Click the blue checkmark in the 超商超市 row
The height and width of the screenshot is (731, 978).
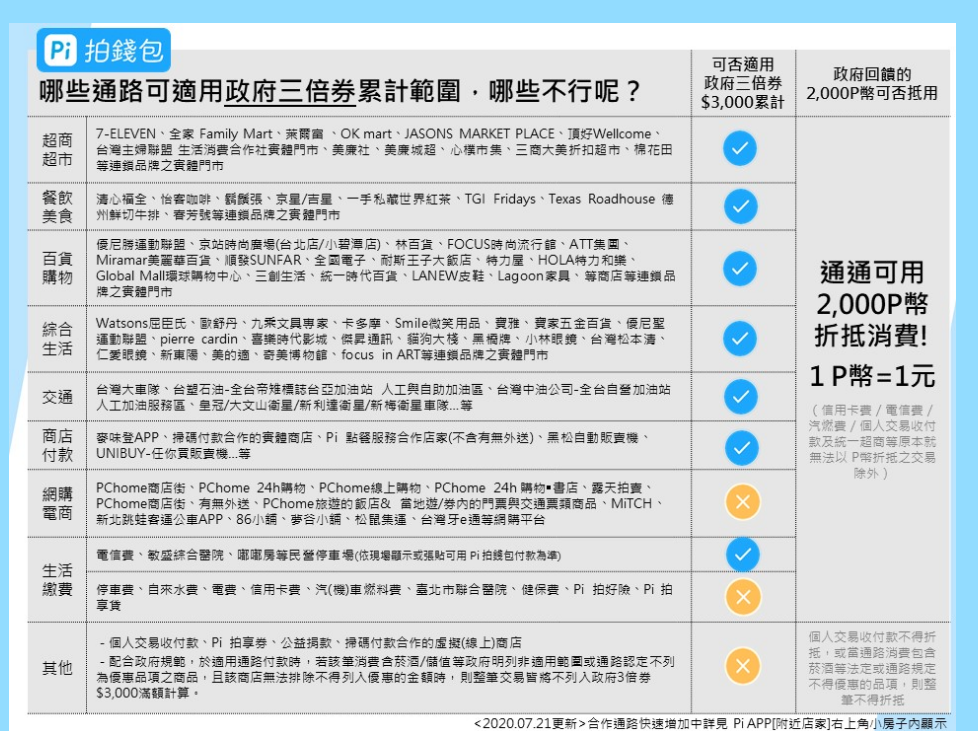[x=740, y=148]
